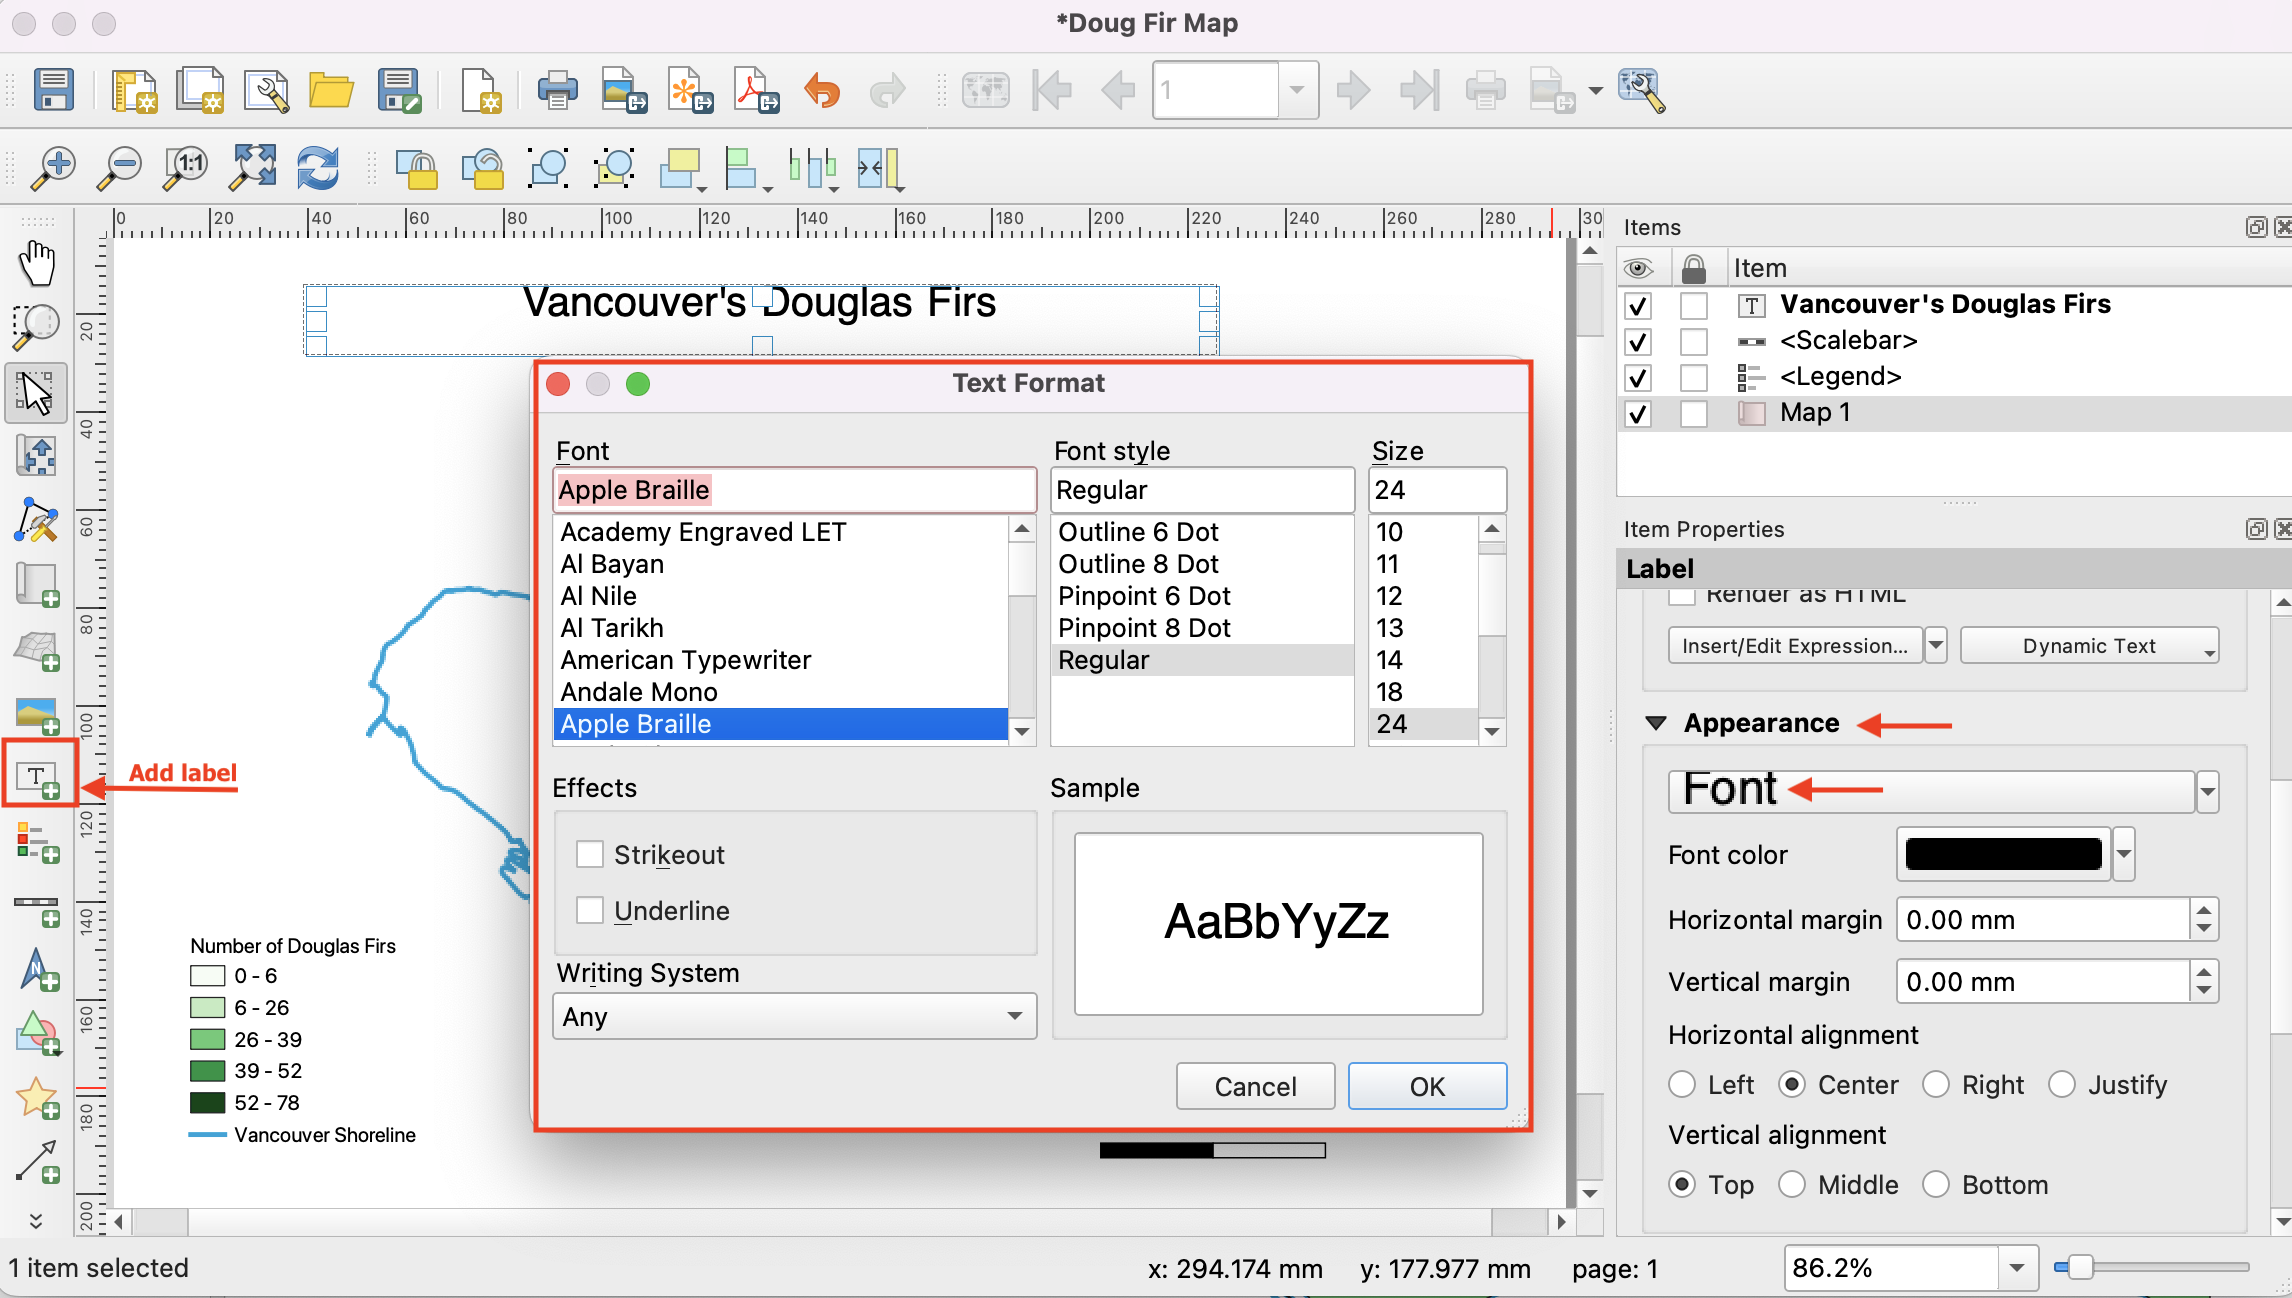
Task: Click the Add Legend tool icon
Action: click(38, 842)
